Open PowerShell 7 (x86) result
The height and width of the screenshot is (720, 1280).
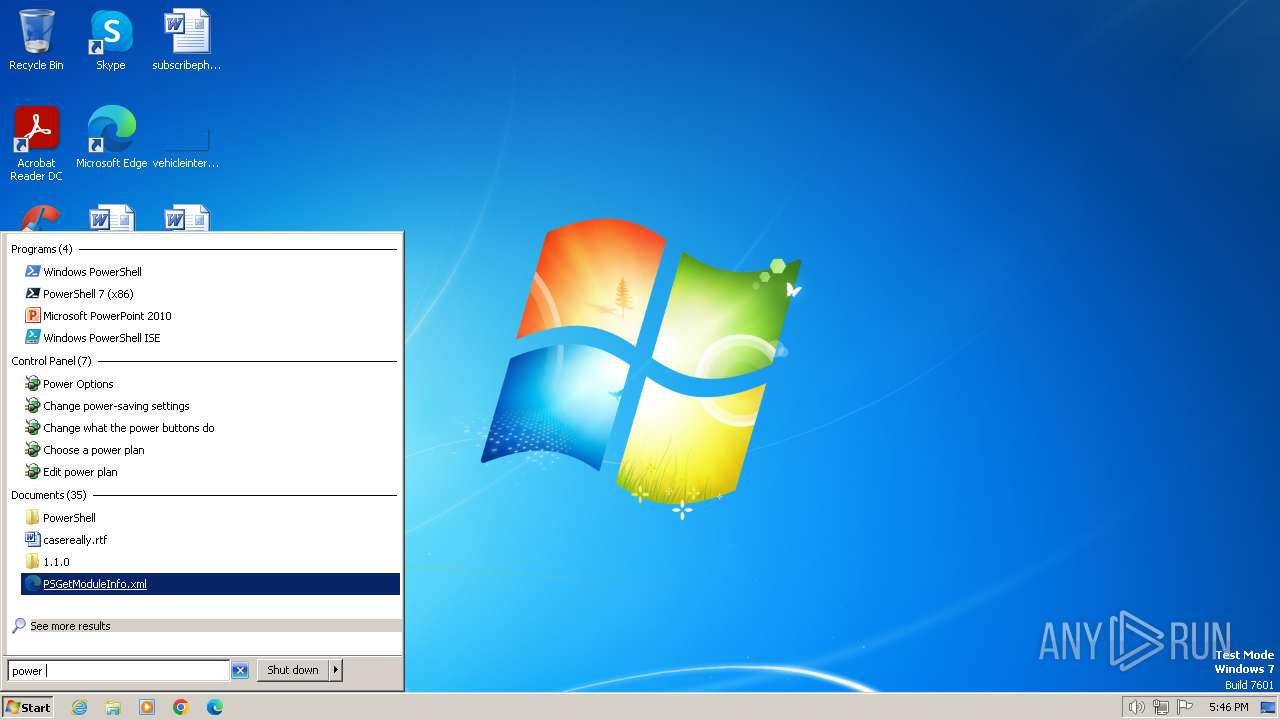pos(210,294)
